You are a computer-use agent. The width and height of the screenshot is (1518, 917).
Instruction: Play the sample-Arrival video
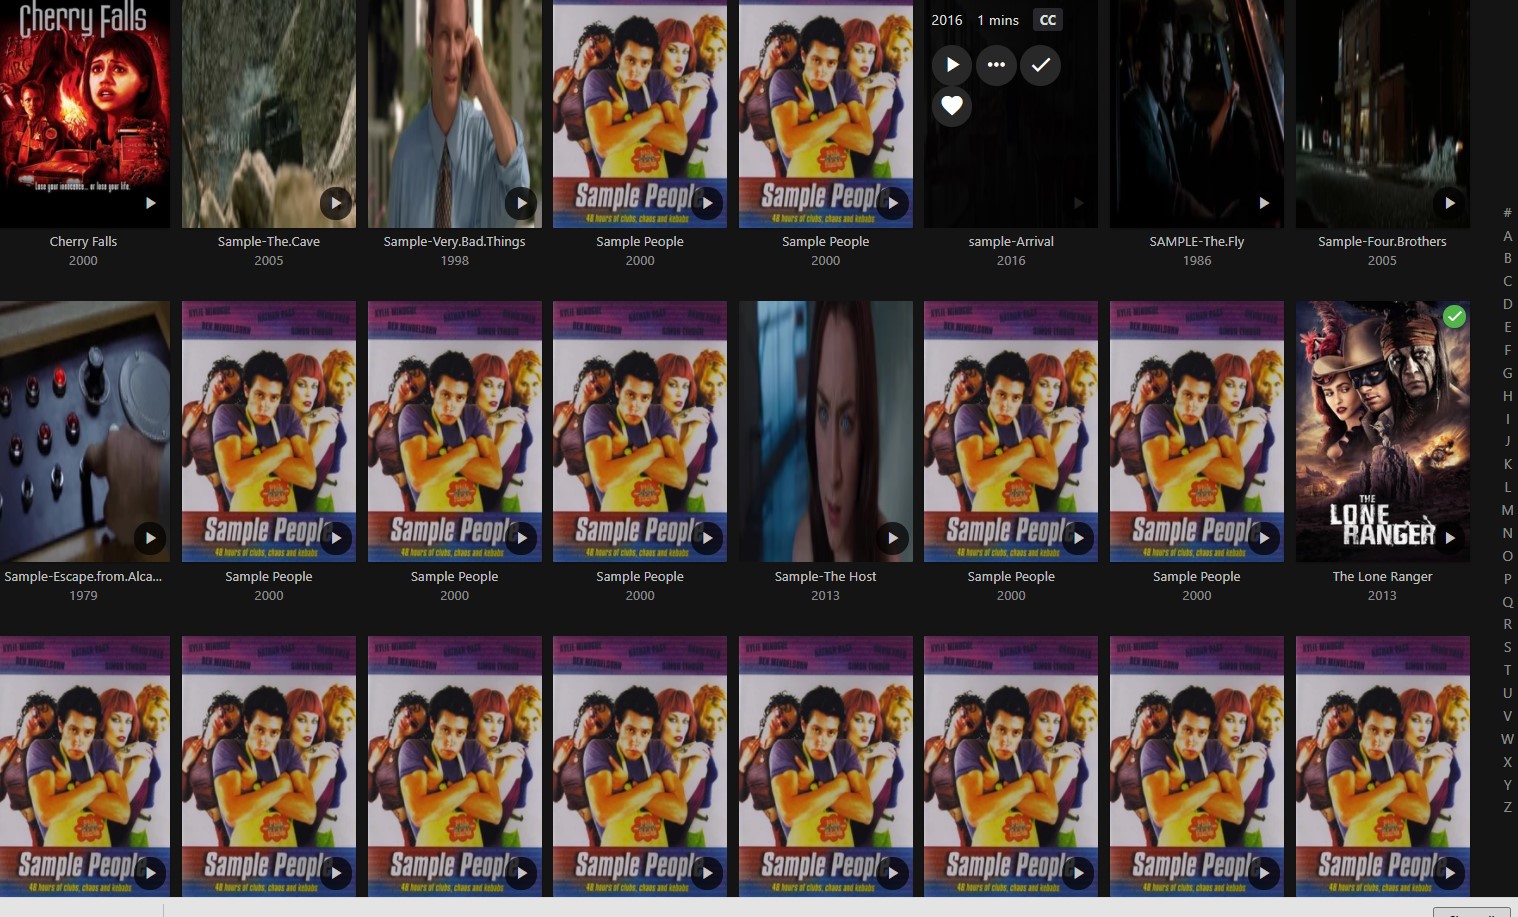click(x=951, y=65)
